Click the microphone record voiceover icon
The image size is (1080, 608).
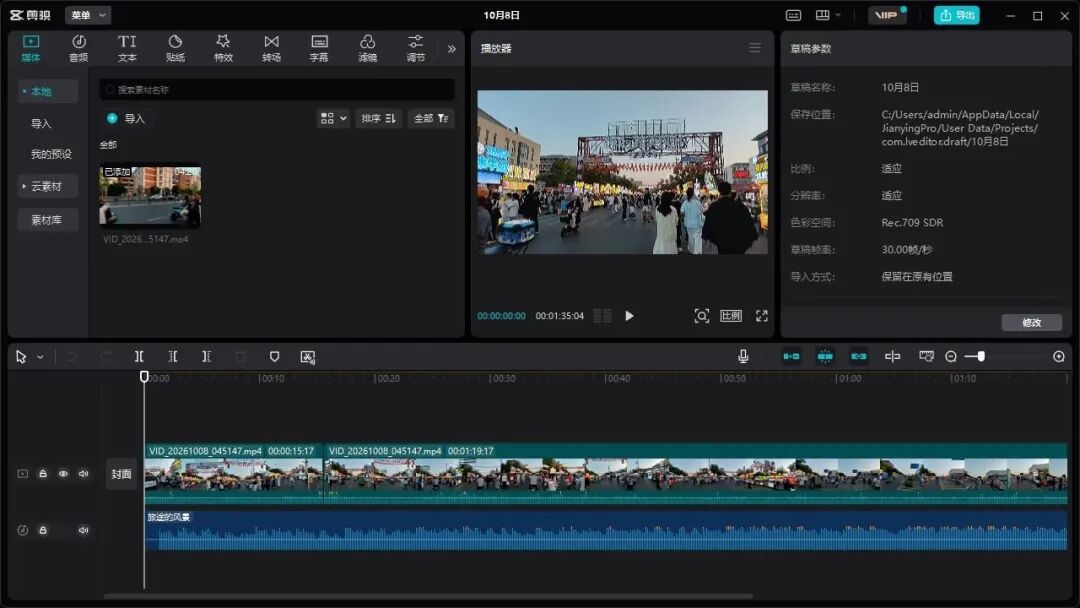(x=743, y=356)
